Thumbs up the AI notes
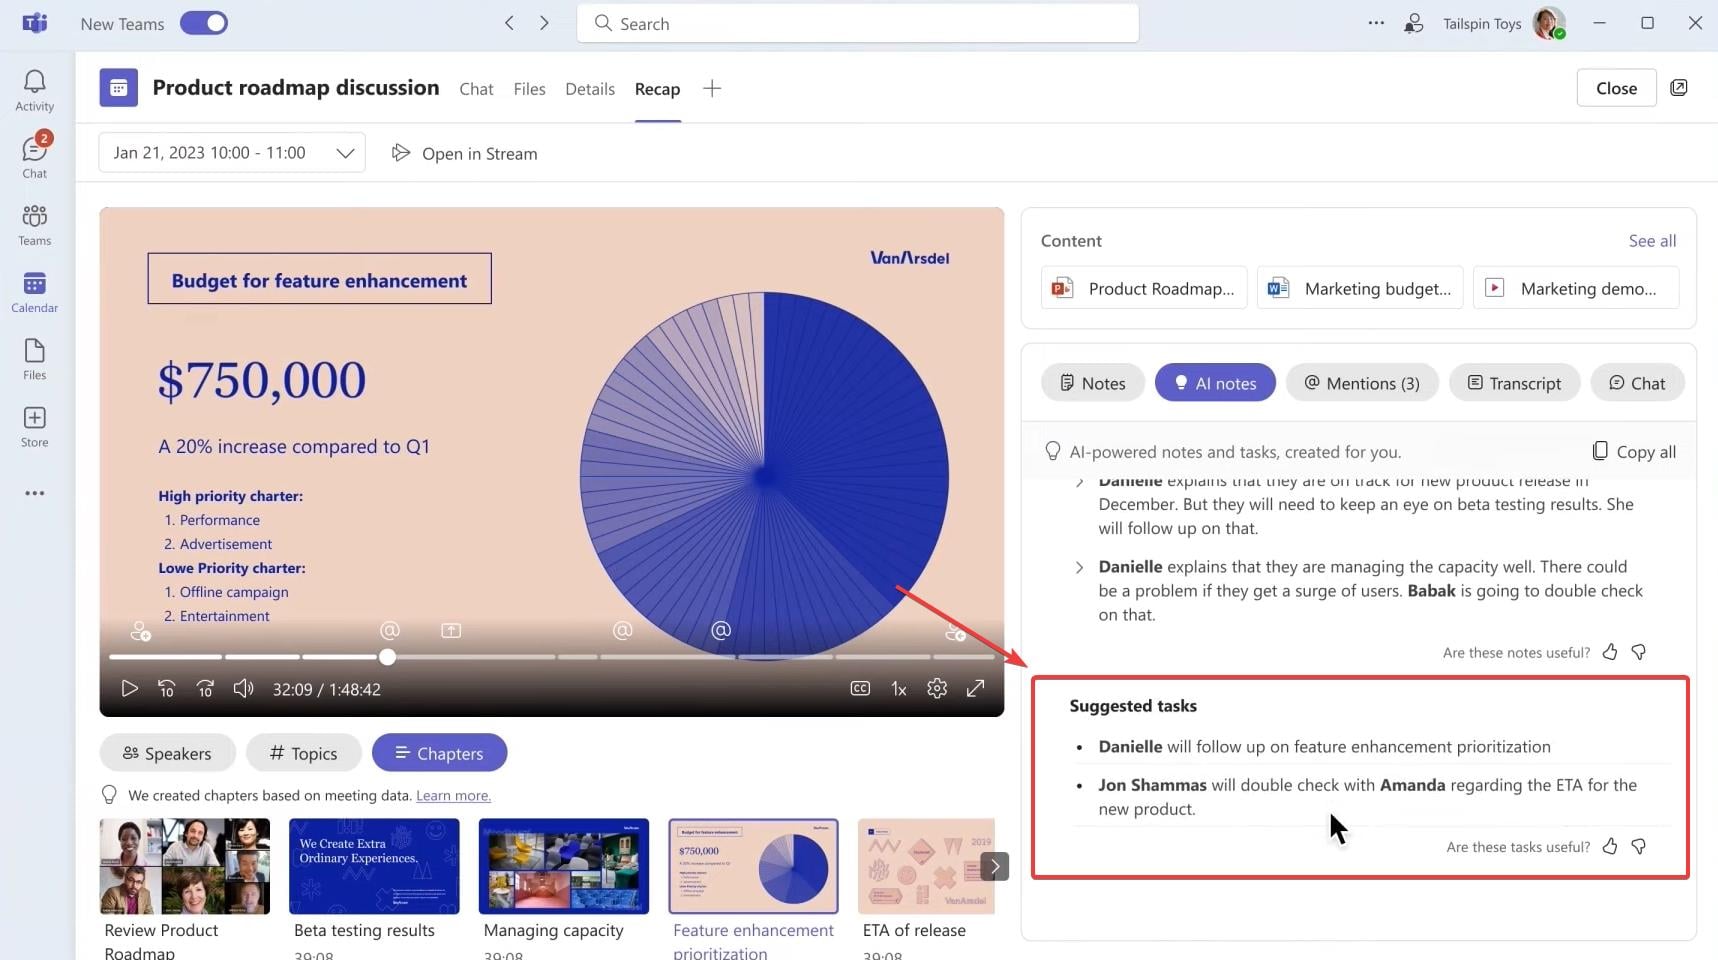The height and width of the screenshot is (960, 1718). point(1610,652)
